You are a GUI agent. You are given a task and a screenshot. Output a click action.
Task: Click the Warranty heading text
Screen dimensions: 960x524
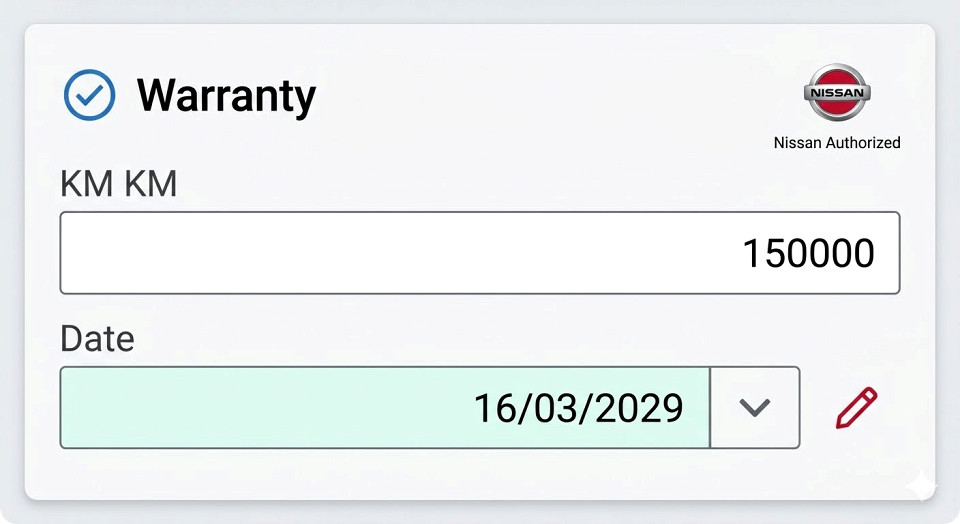coord(227,96)
